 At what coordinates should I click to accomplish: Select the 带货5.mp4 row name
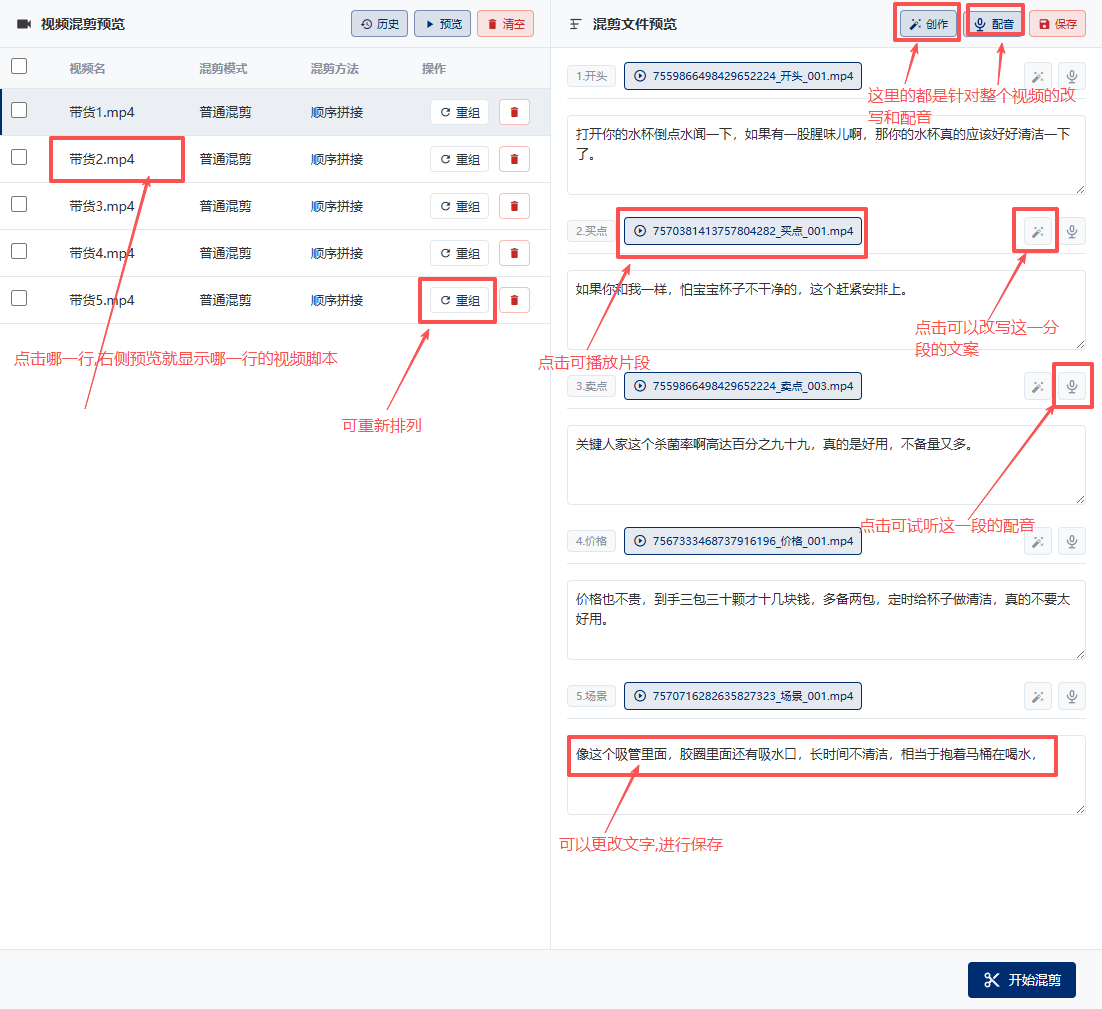point(102,301)
